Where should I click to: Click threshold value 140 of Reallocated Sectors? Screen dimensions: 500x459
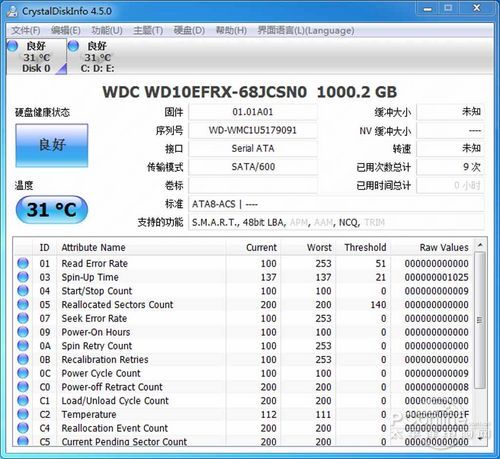point(378,304)
